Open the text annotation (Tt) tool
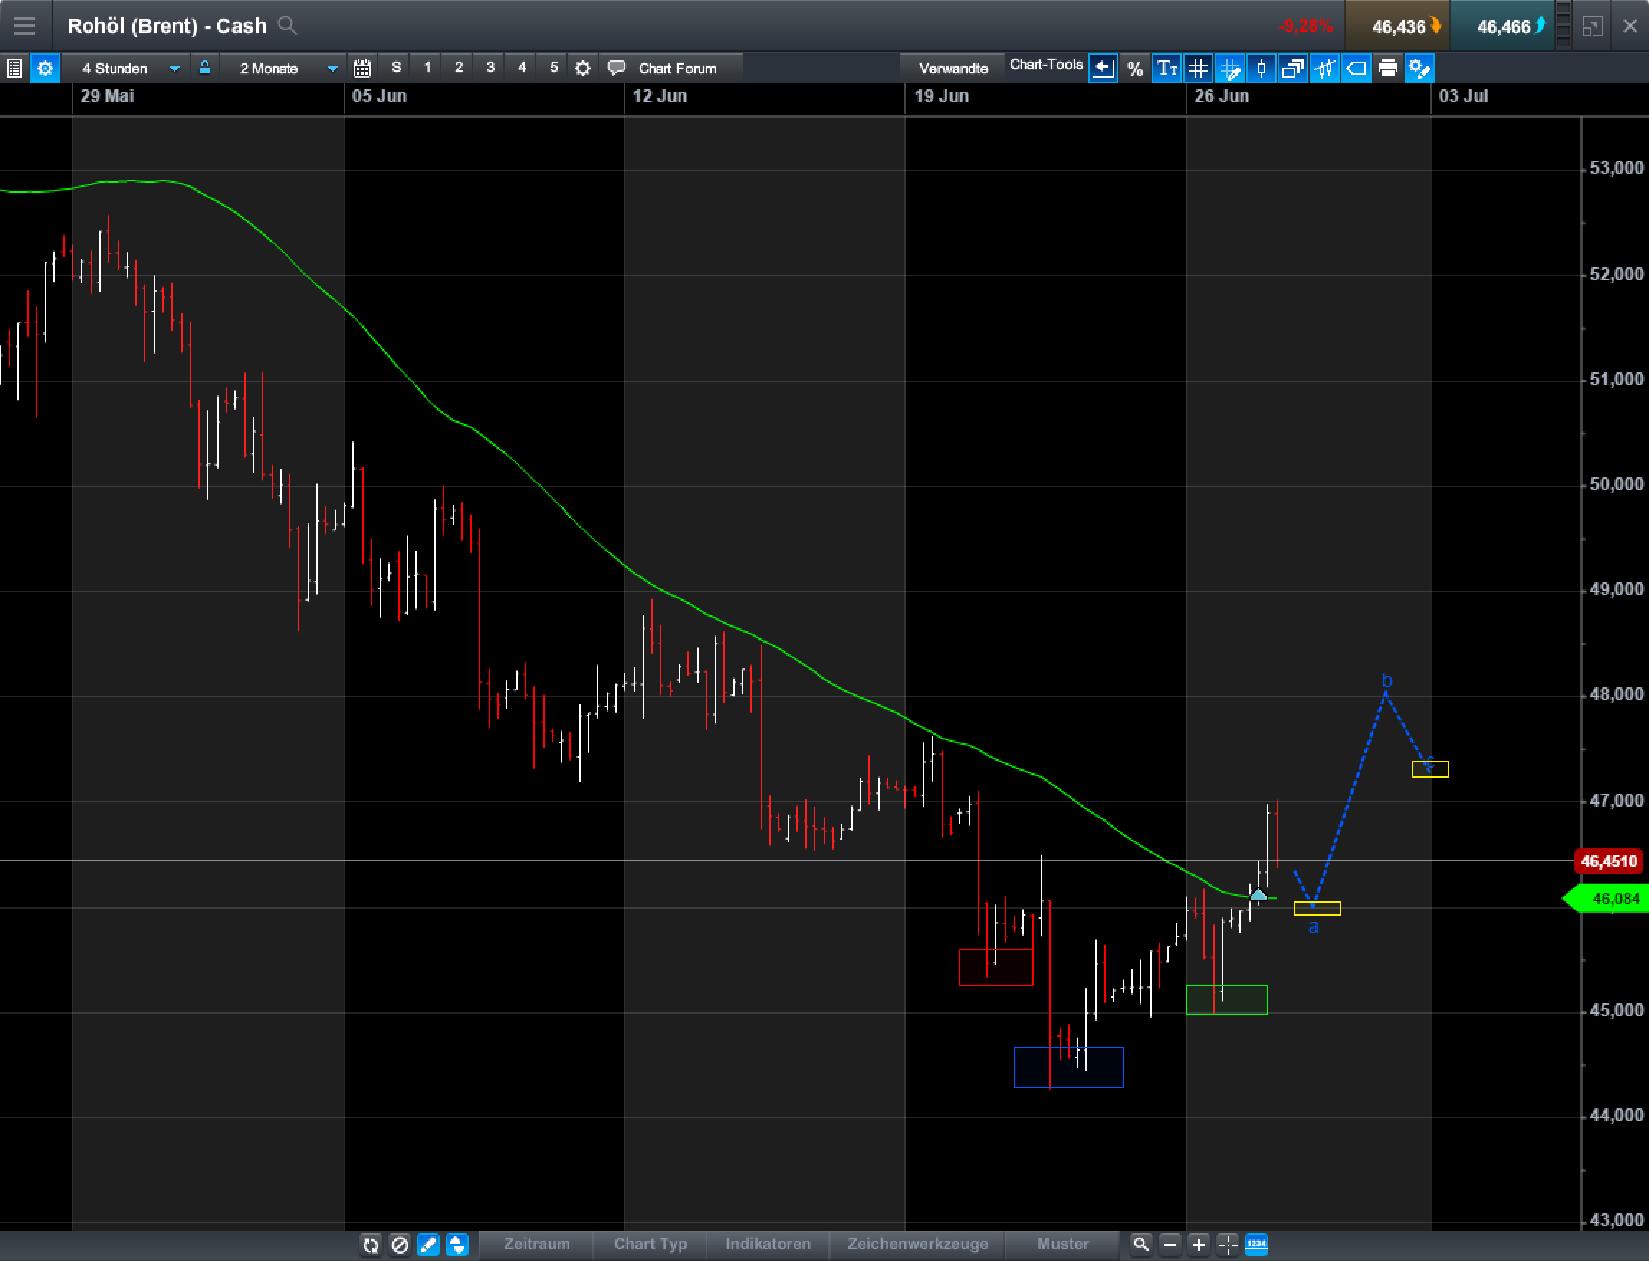The height and width of the screenshot is (1261, 1649). pos(1166,68)
